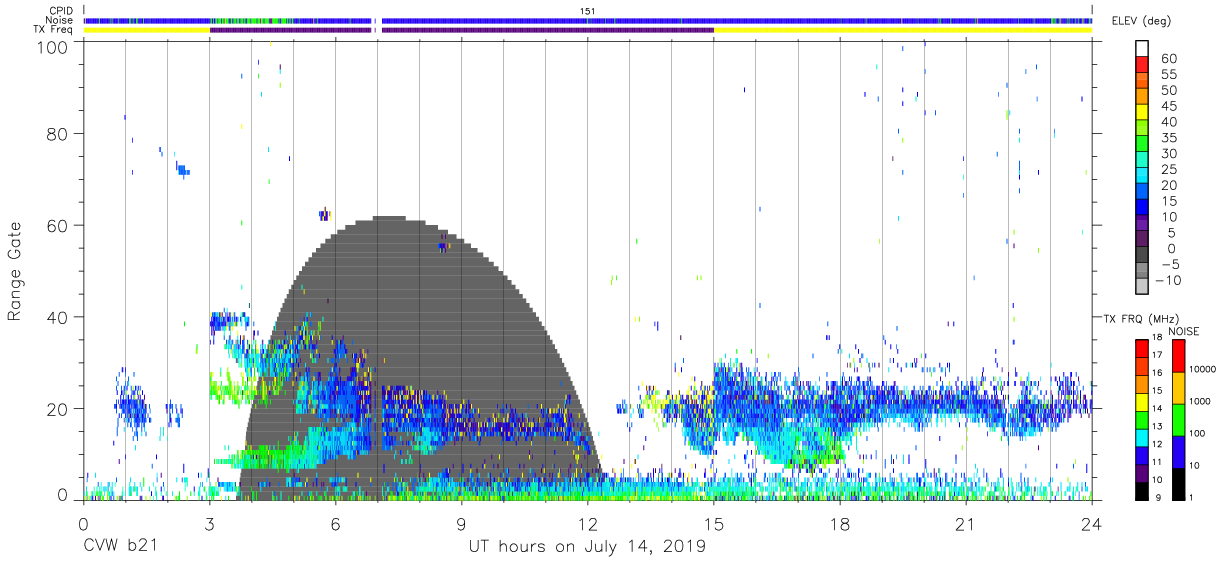The image size is (1228, 567).
Task: Click the CPID value '151'
Action: click(x=588, y=11)
